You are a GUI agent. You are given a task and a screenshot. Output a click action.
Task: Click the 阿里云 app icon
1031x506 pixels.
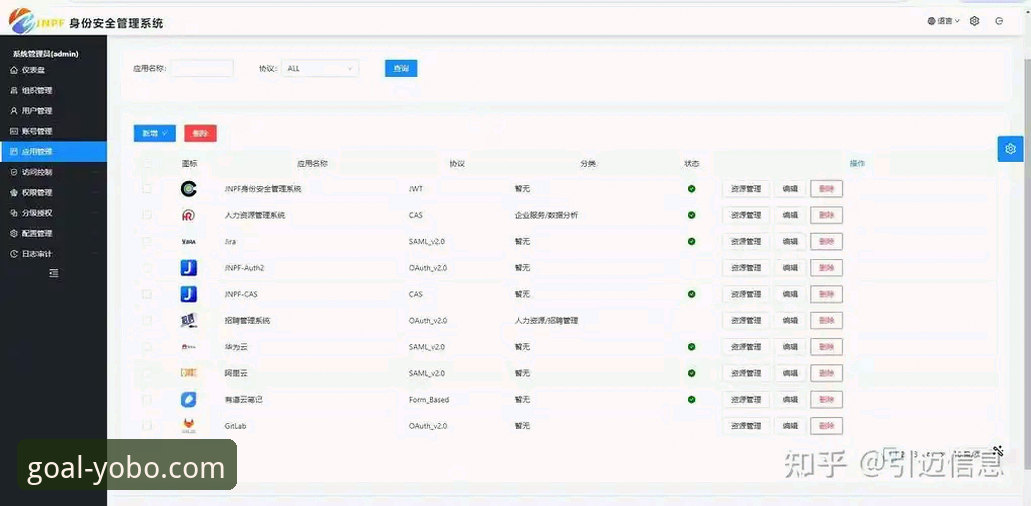(x=189, y=373)
